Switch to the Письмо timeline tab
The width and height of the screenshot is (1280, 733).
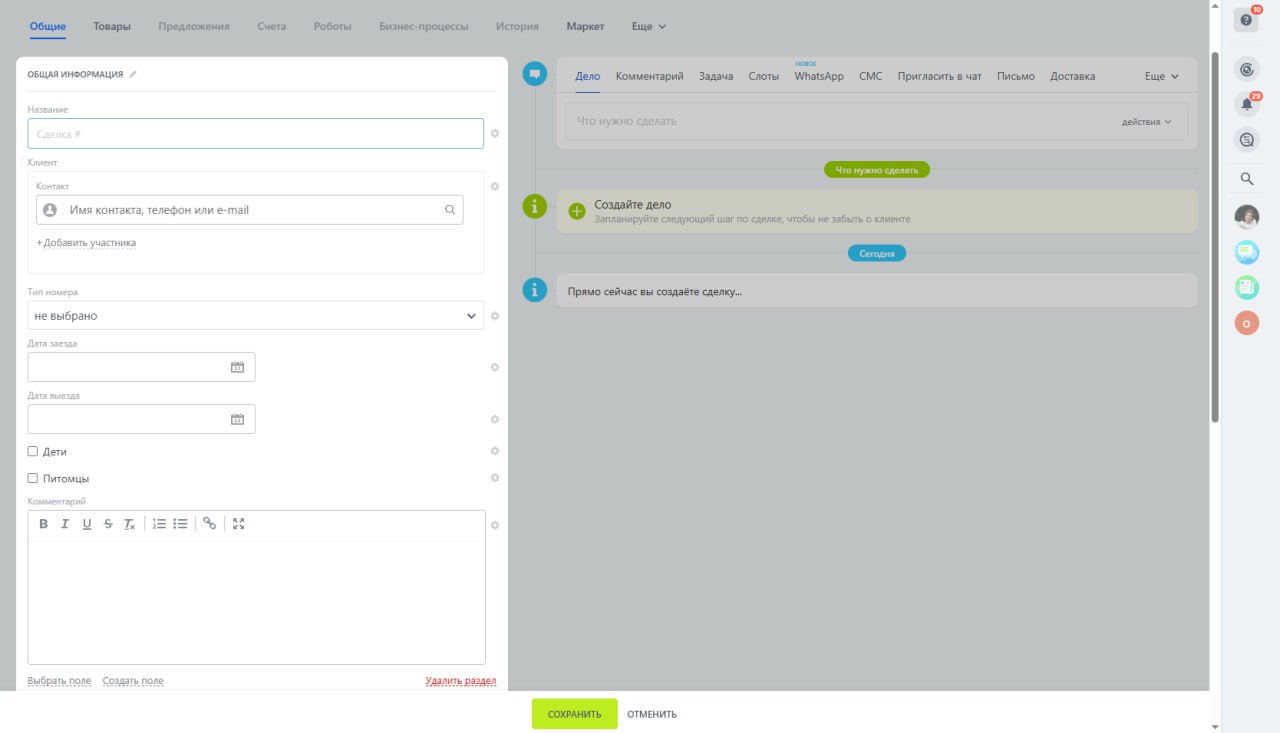(1016, 76)
